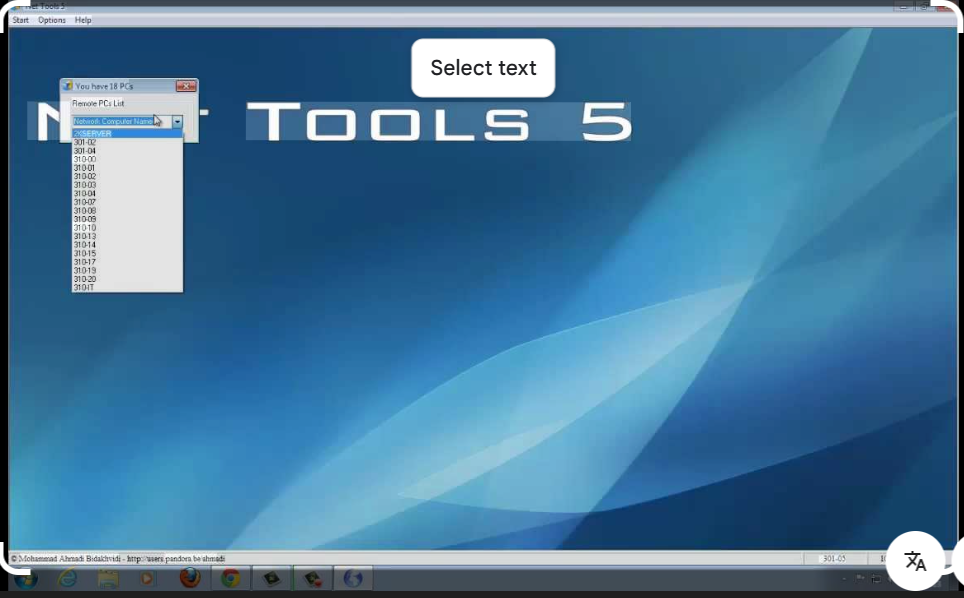Viewport: 964px width, 598px height.
Task: Open the media player taskbar icon
Action: click(147, 578)
